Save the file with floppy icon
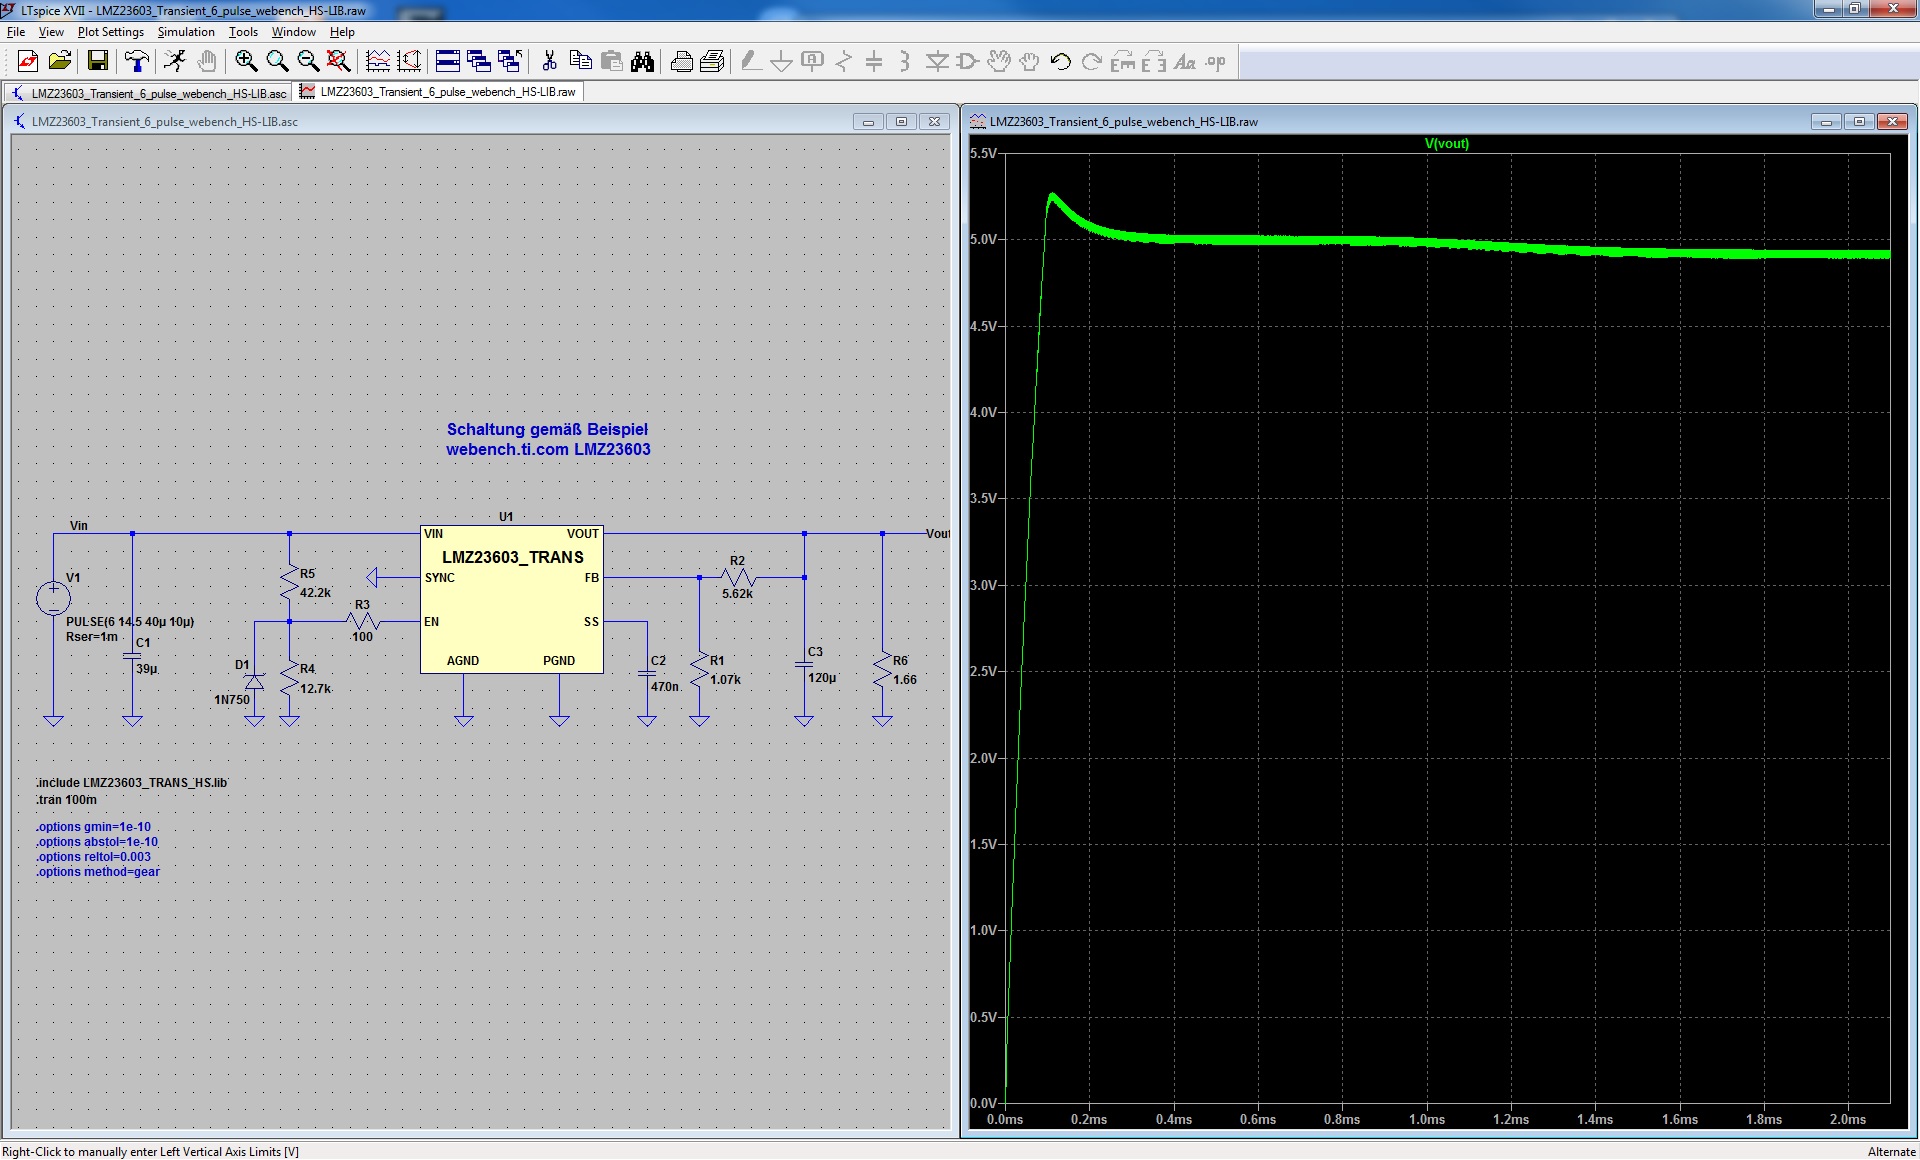1920x1160 pixels. point(98,62)
